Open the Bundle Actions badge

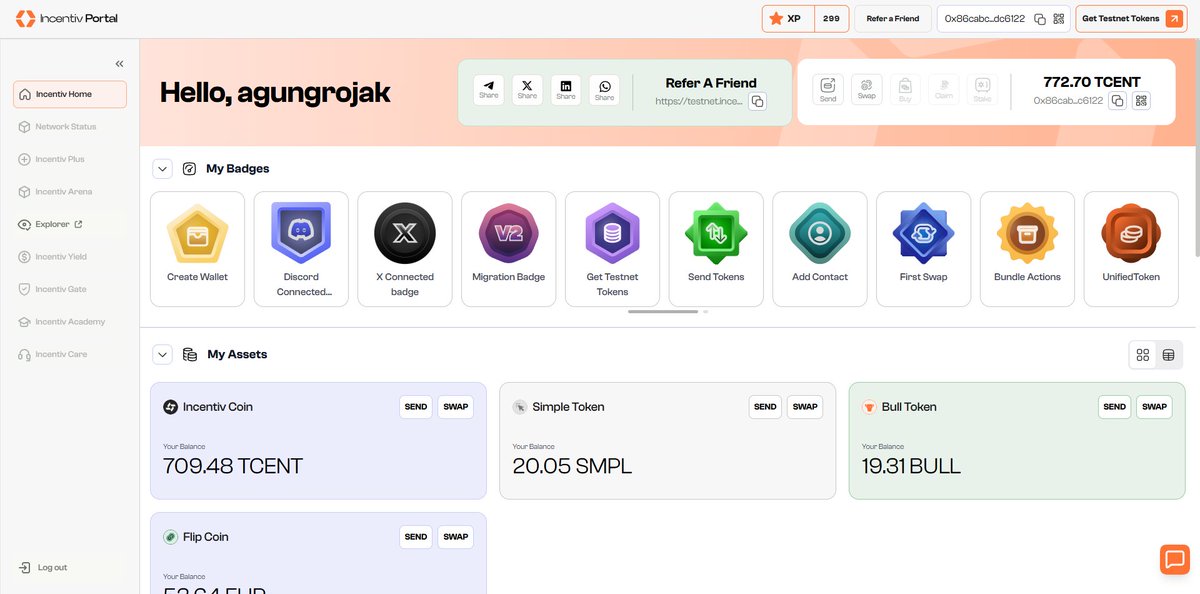point(1027,249)
